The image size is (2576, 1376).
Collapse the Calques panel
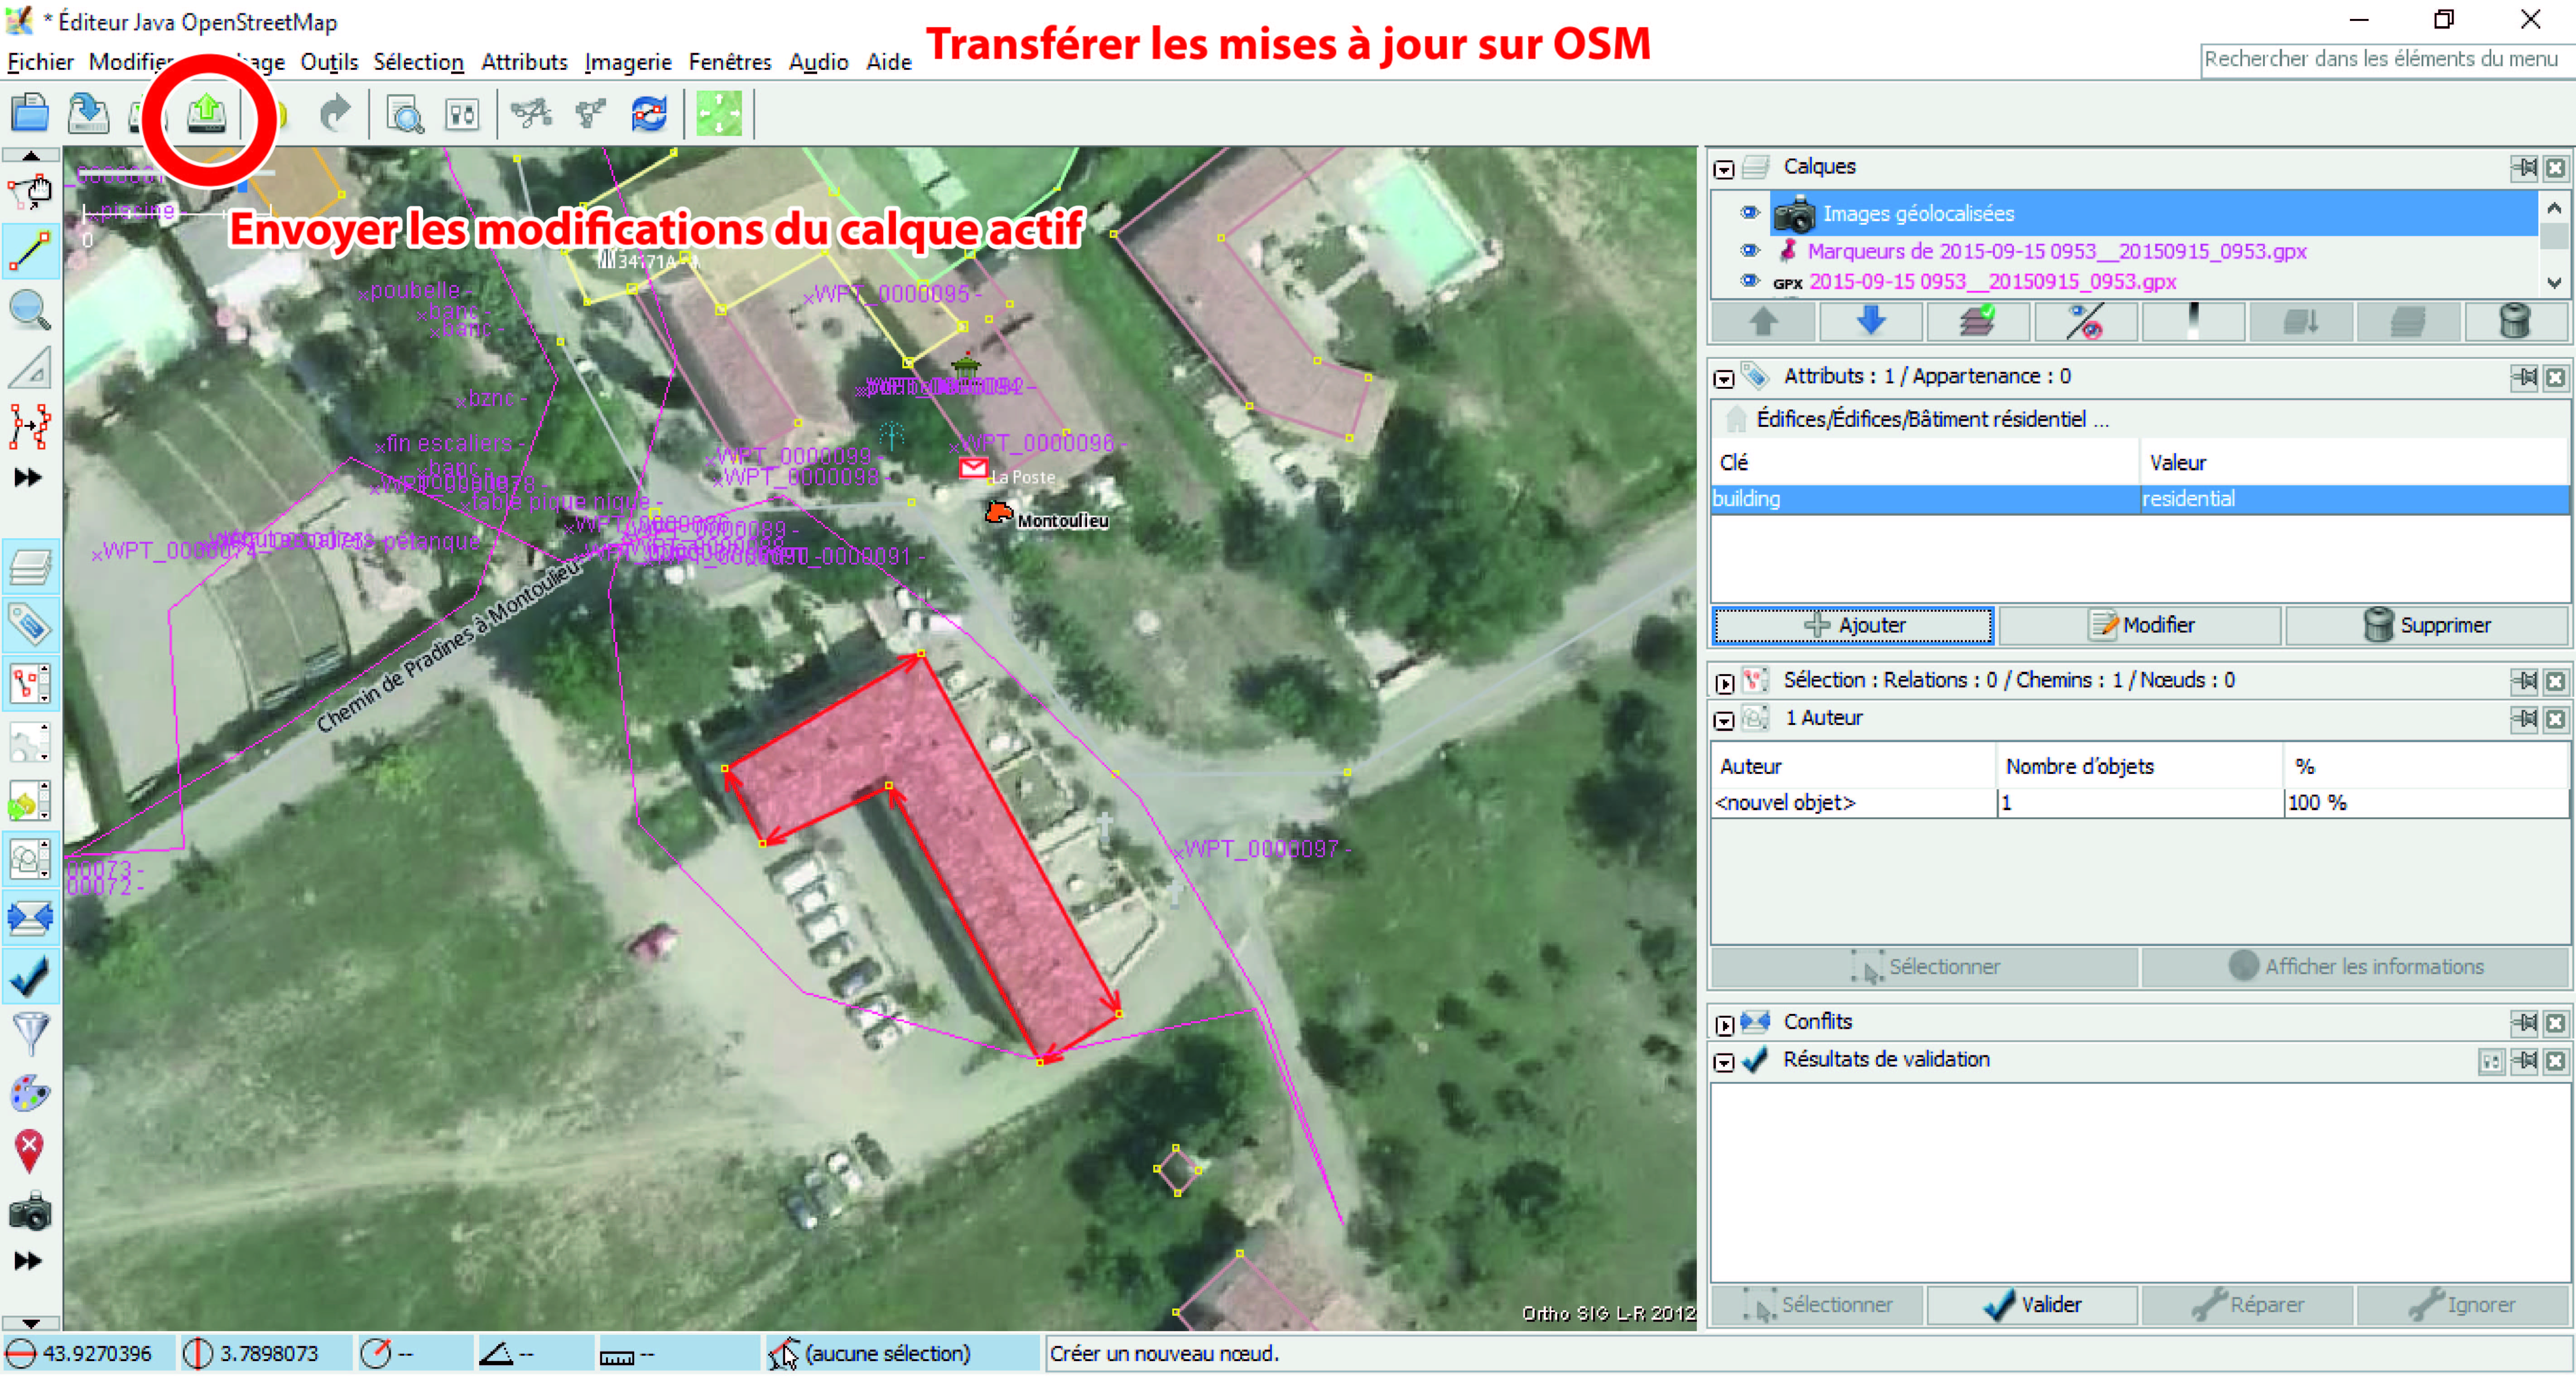click(x=1724, y=169)
